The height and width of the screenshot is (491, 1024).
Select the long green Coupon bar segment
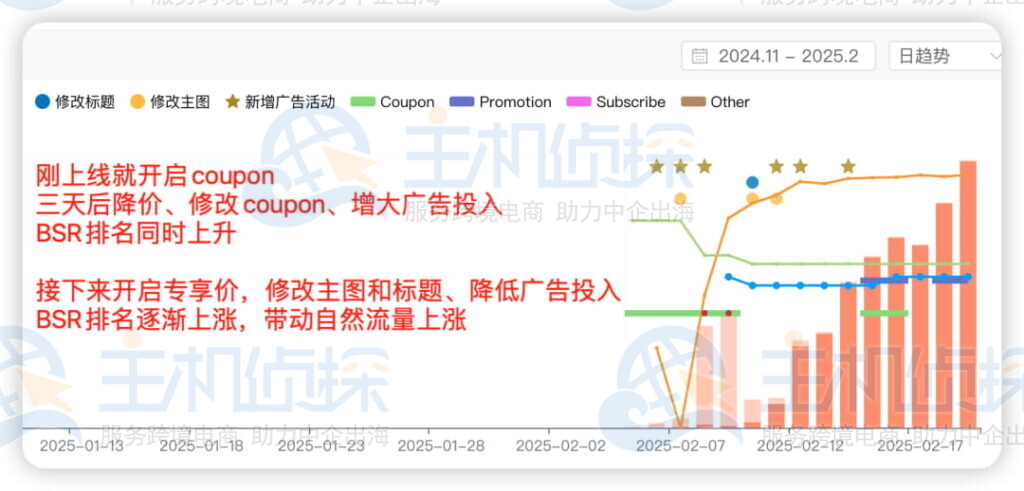[682, 313]
